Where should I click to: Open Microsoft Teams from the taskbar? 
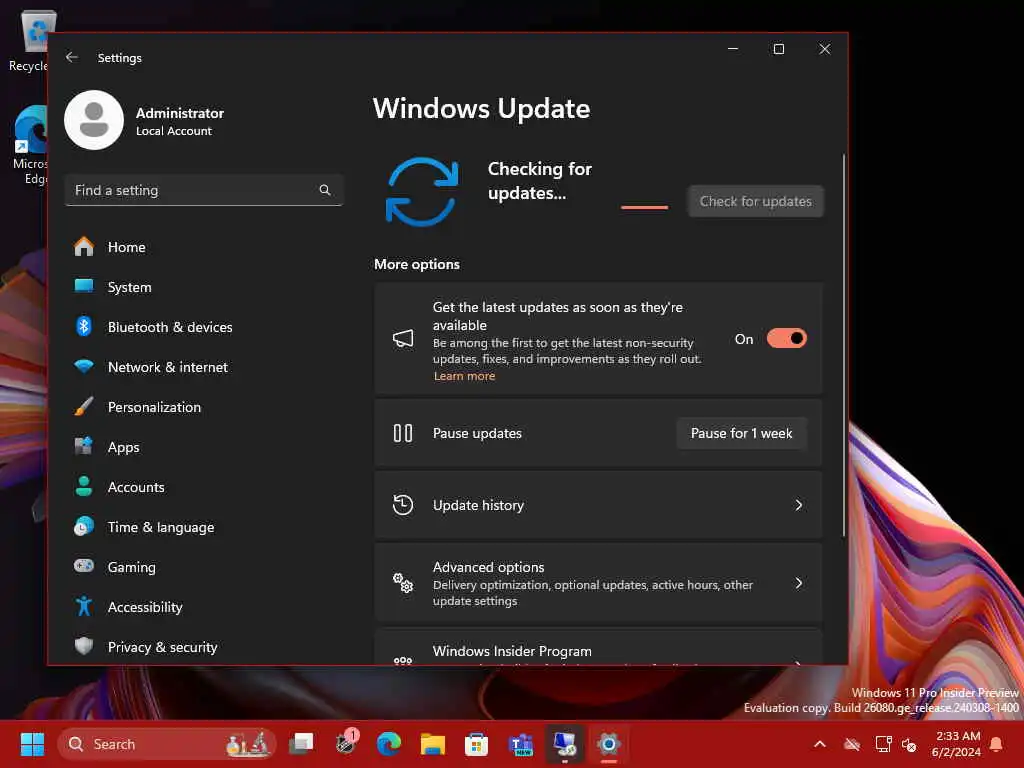coord(520,744)
